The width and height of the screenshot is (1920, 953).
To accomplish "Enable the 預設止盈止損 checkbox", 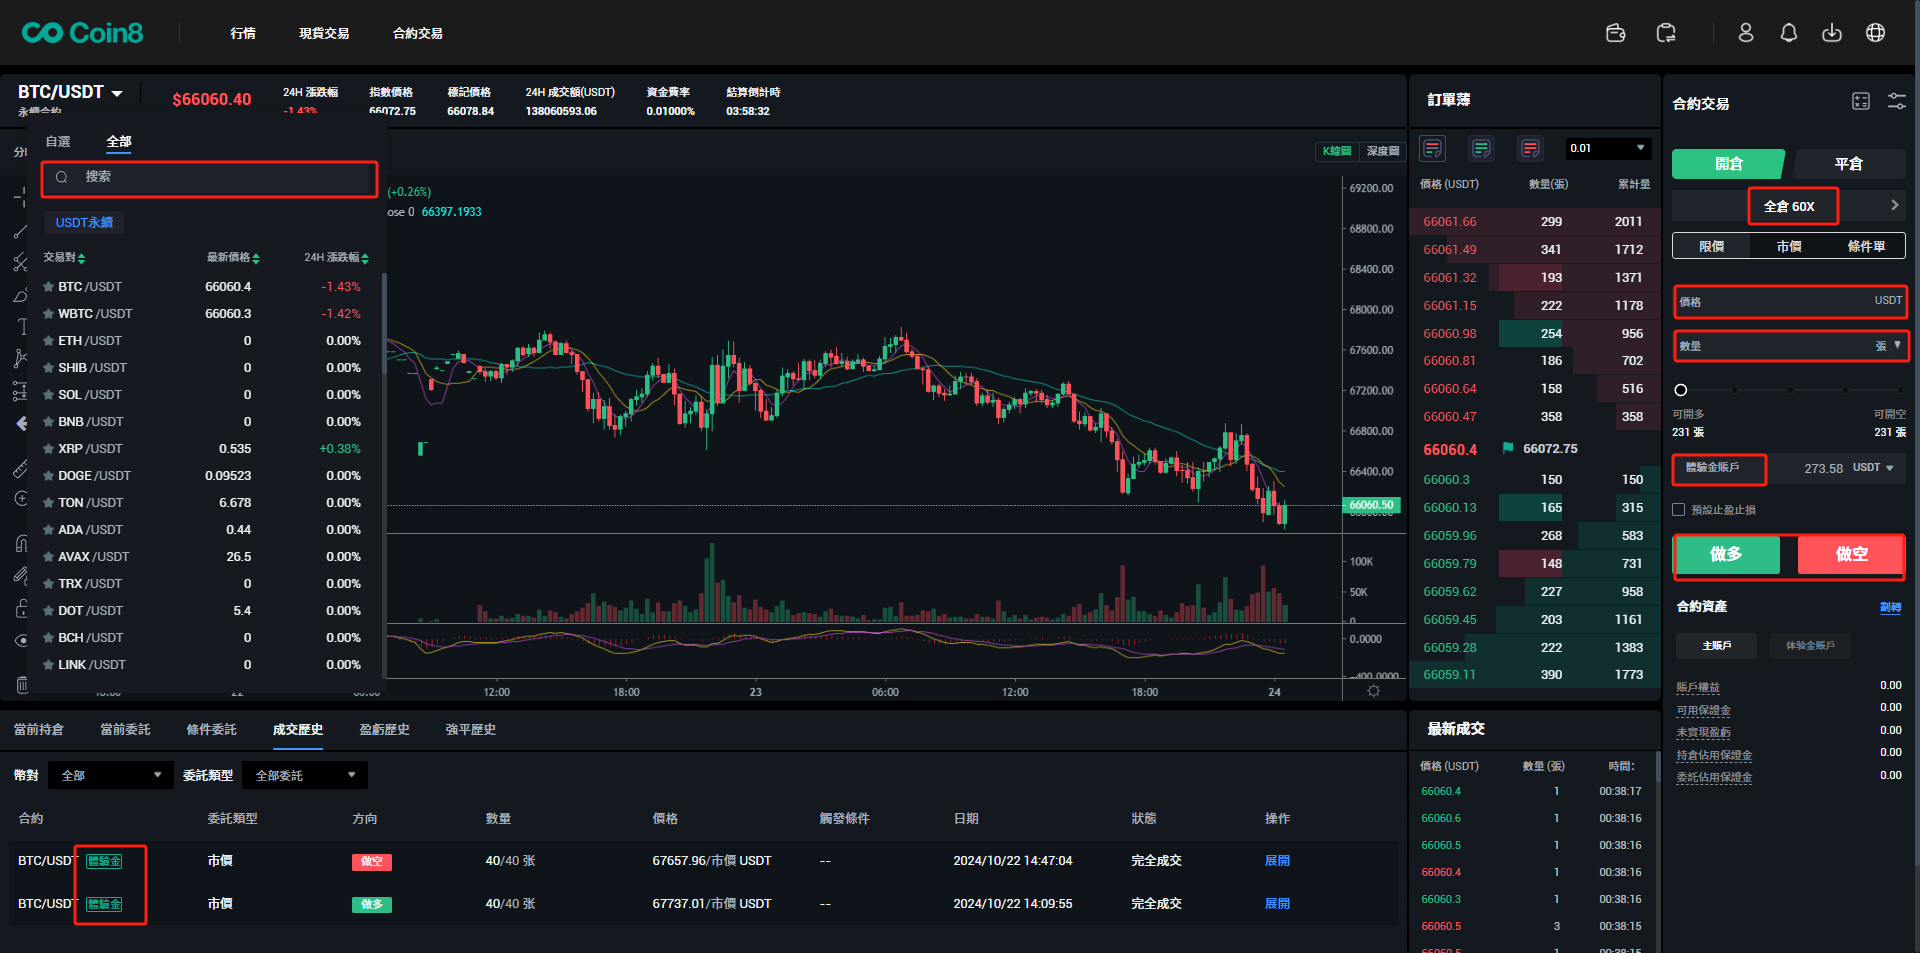I will point(1679,510).
